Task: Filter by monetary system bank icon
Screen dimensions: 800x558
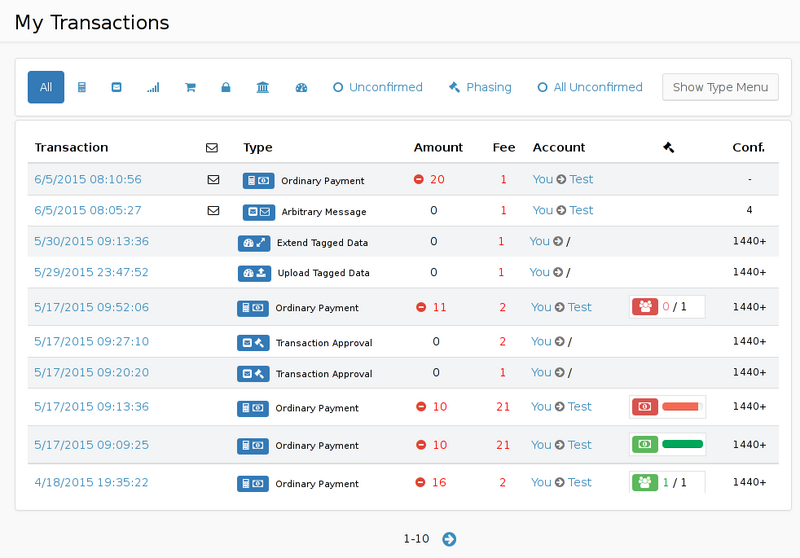Action: (x=263, y=87)
